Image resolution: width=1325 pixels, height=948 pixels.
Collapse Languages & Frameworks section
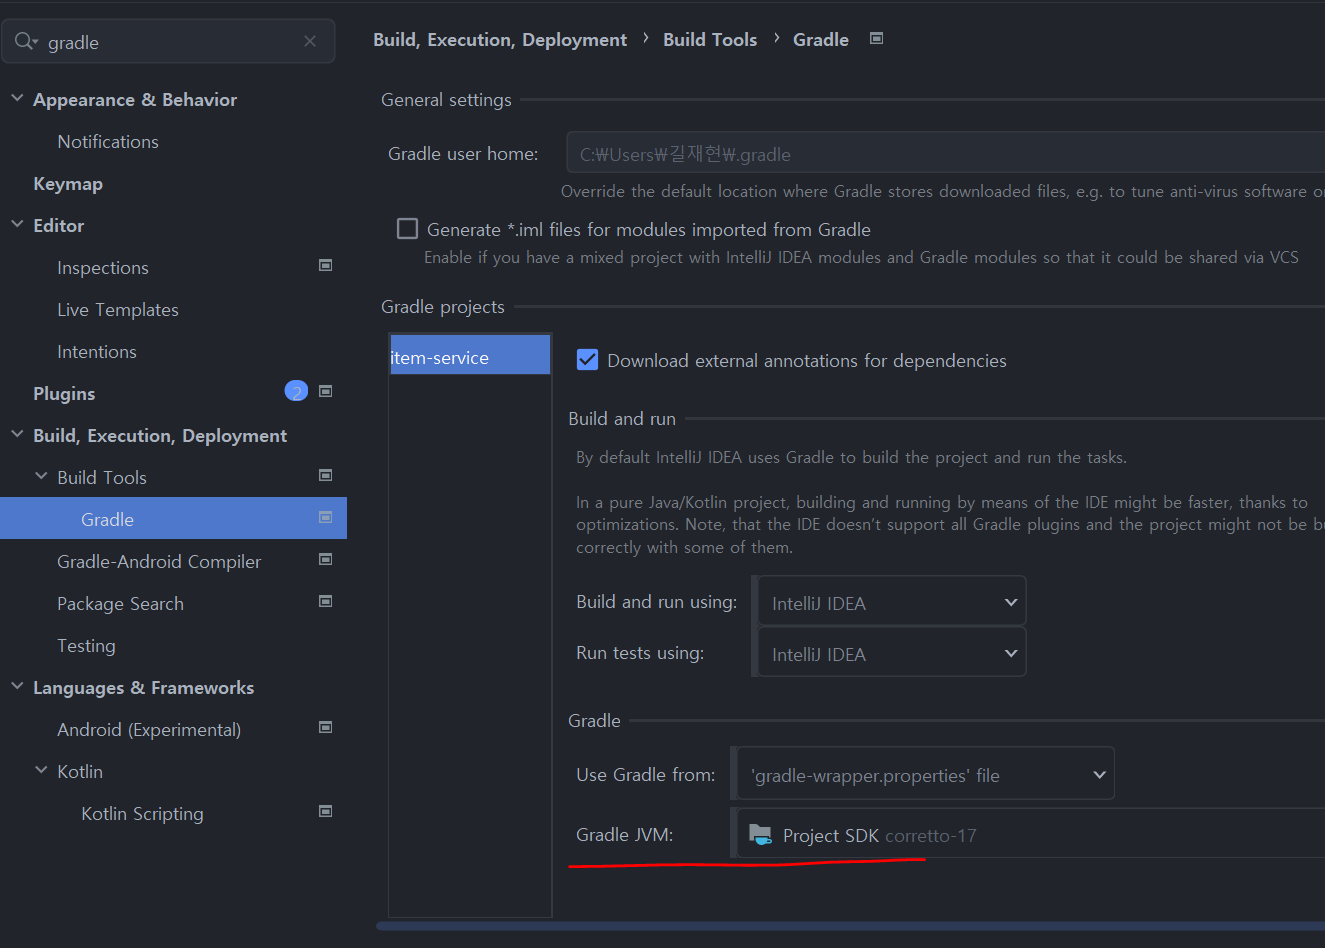(x=17, y=686)
